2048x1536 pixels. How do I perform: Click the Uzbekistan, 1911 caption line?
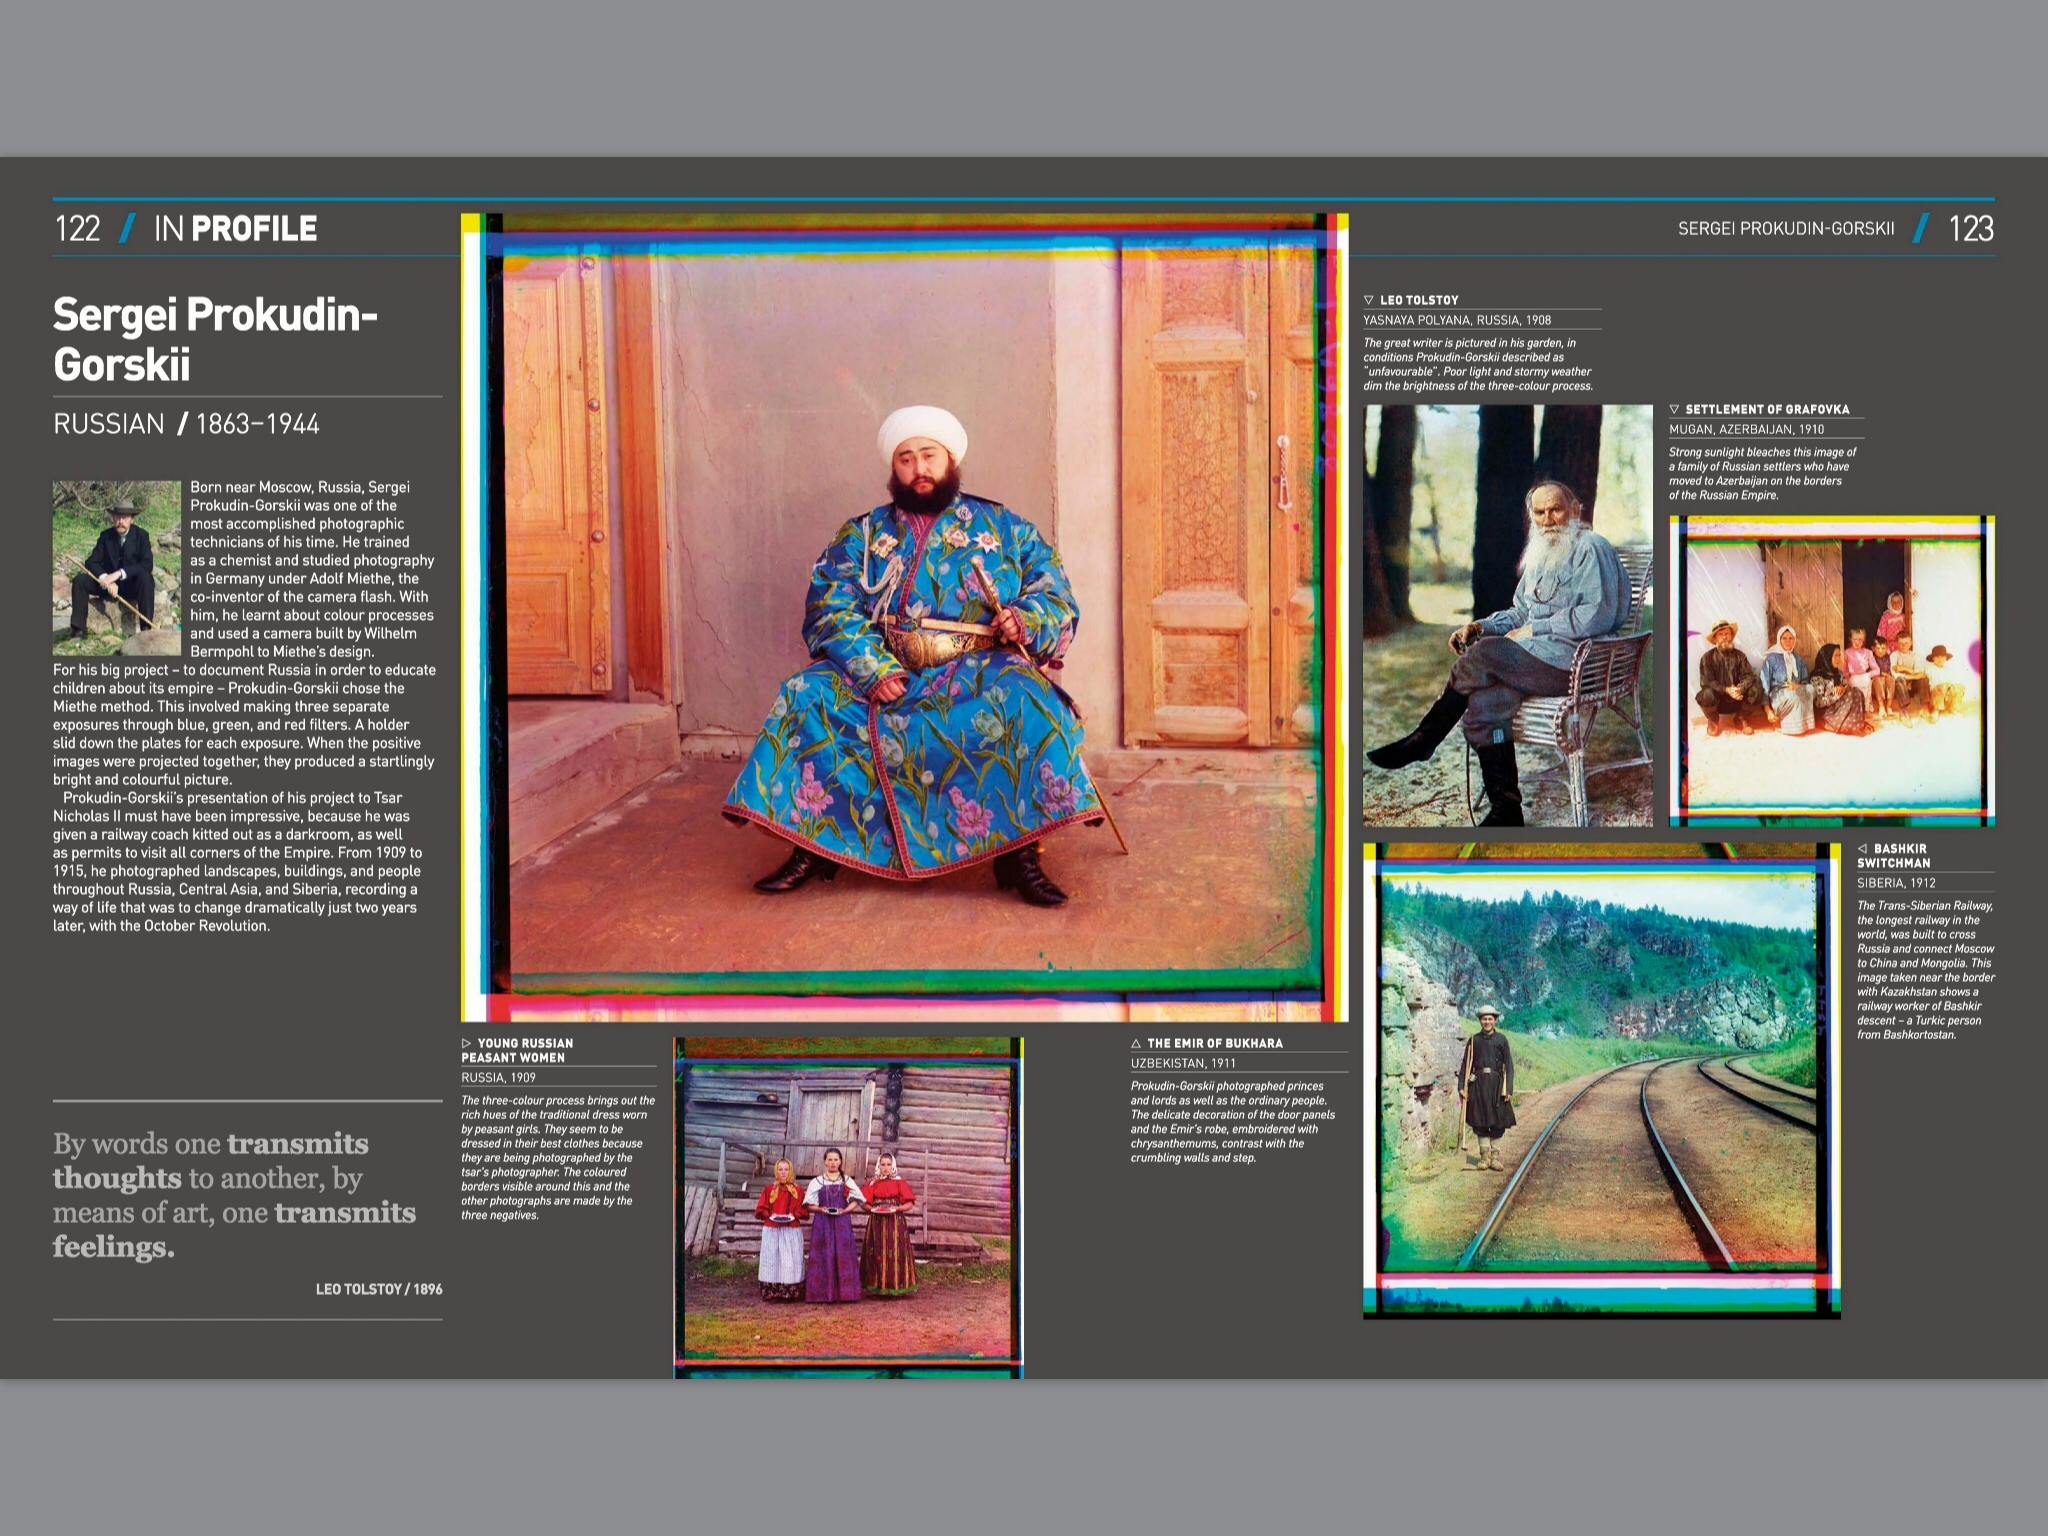1183,1063
